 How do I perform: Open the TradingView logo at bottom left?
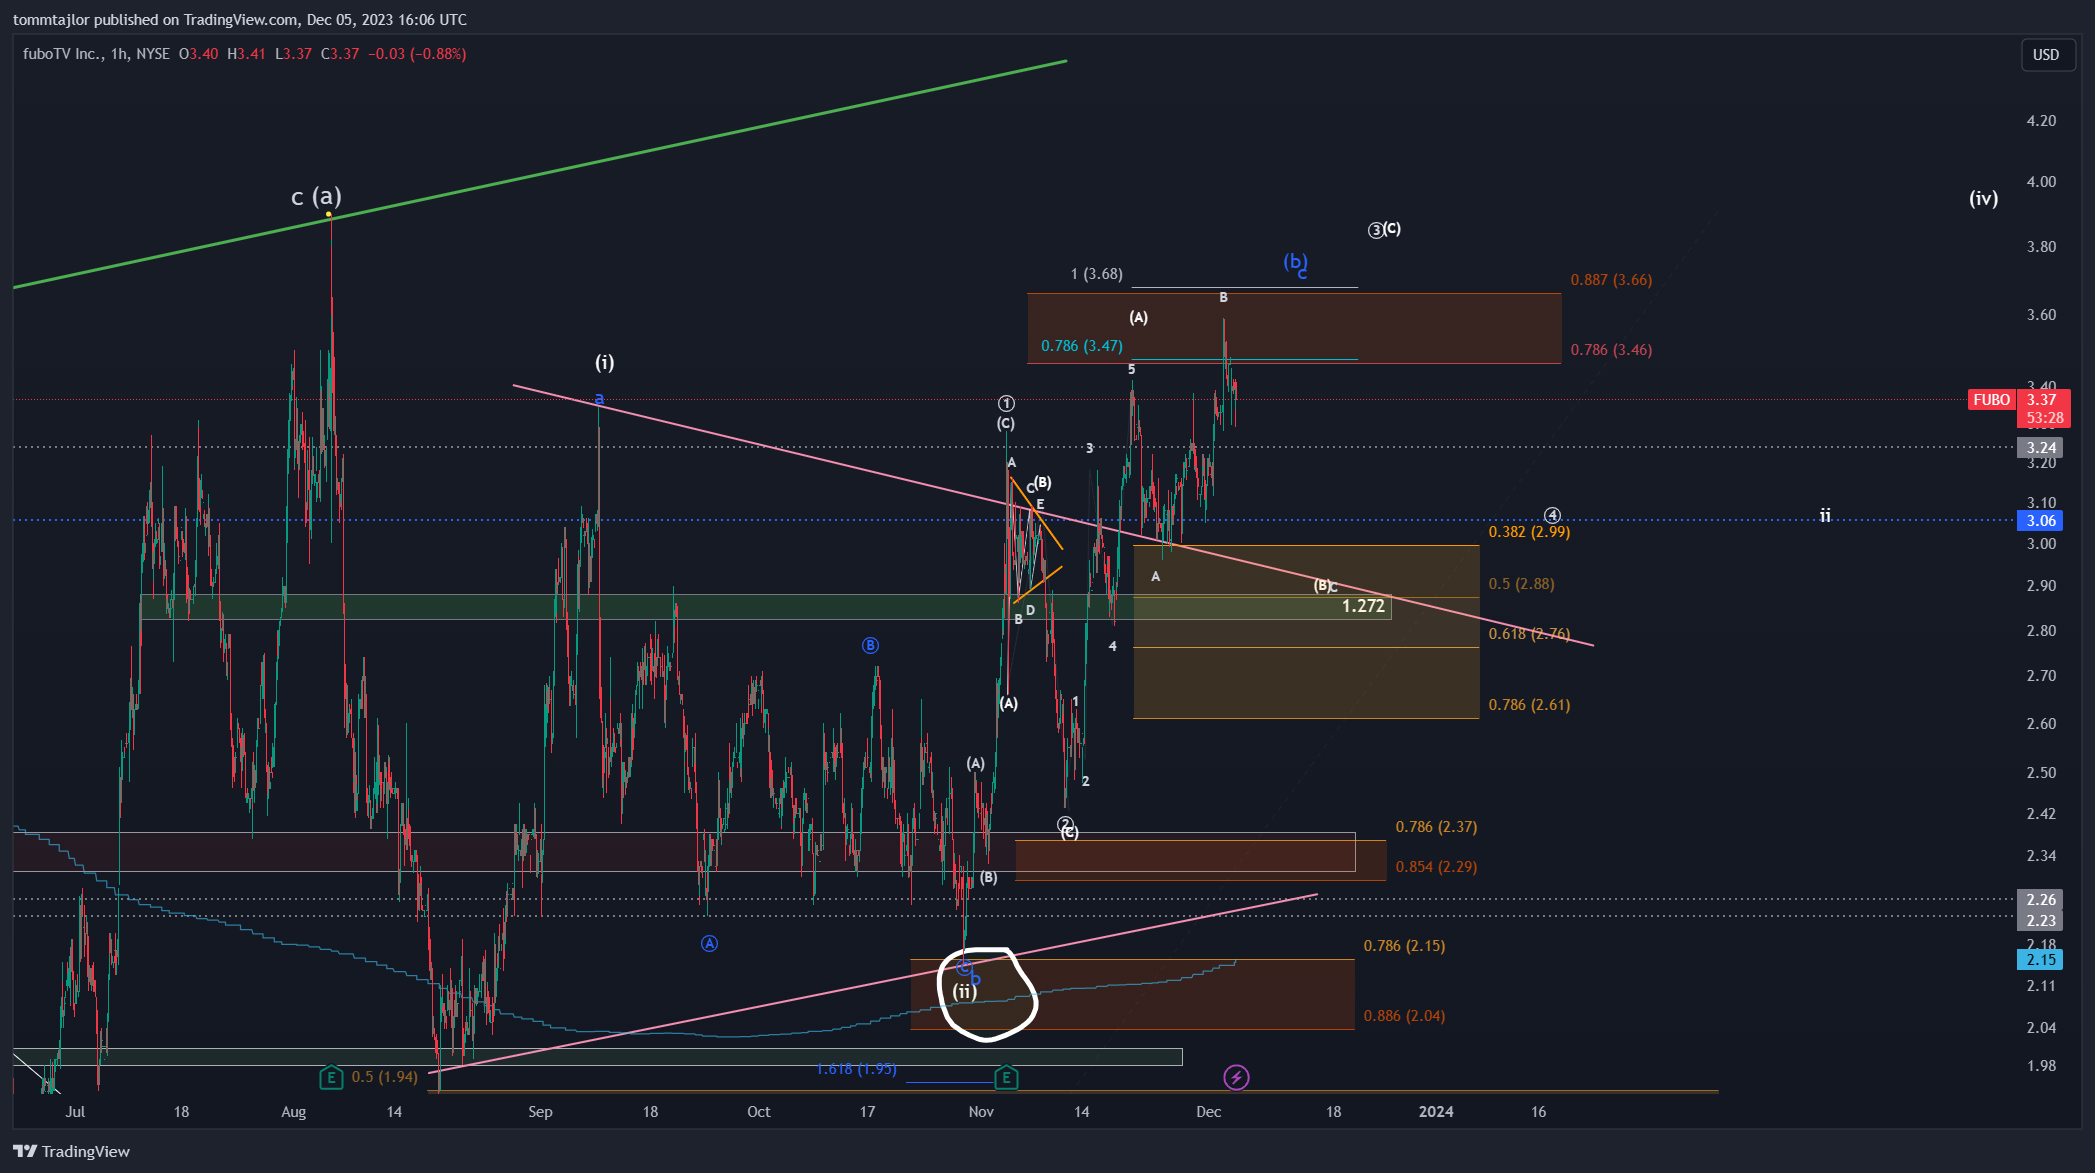[x=72, y=1151]
